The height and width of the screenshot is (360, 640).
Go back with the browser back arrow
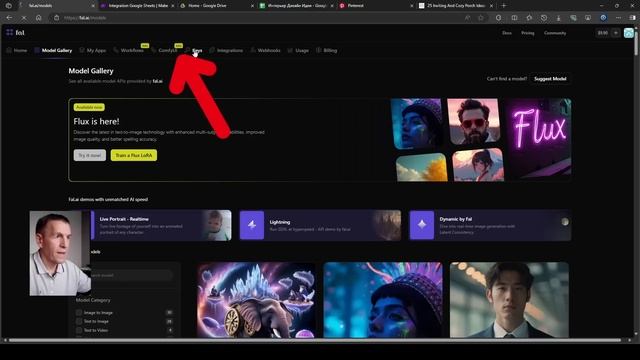tap(9, 18)
